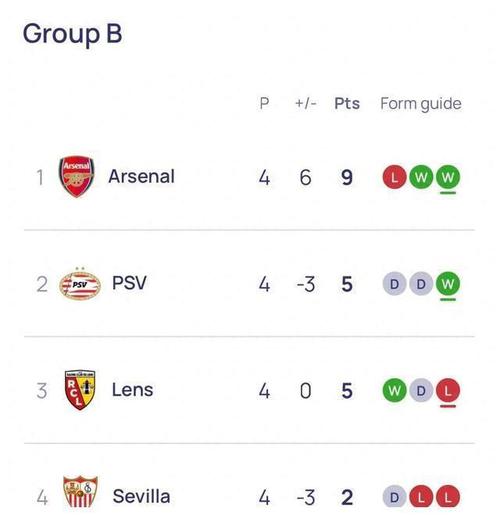The image size is (500, 515).
Task: Click the Sevilla club crest
Action: [80, 492]
